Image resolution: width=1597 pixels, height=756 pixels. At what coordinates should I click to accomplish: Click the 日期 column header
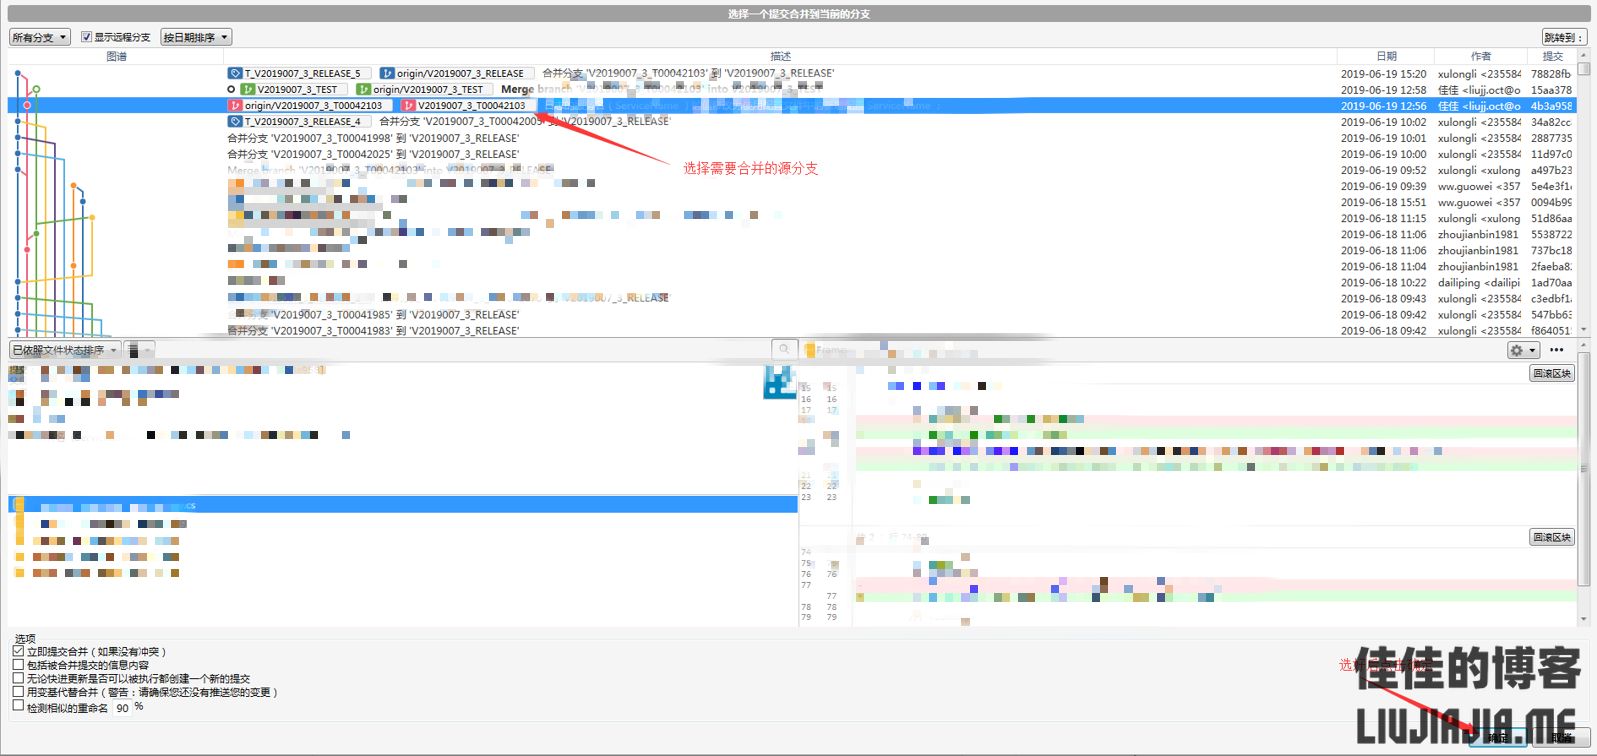(x=1386, y=56)
